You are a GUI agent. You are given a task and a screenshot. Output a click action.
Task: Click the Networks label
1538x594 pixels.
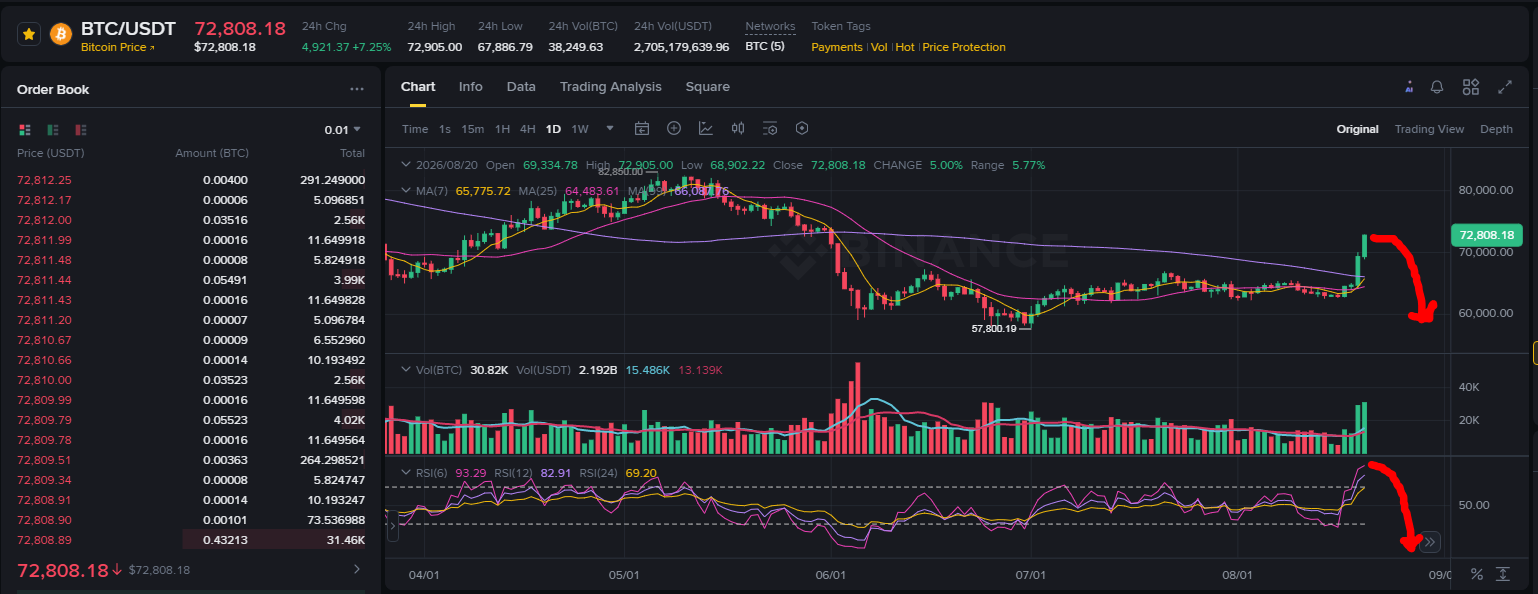[770, 26]
